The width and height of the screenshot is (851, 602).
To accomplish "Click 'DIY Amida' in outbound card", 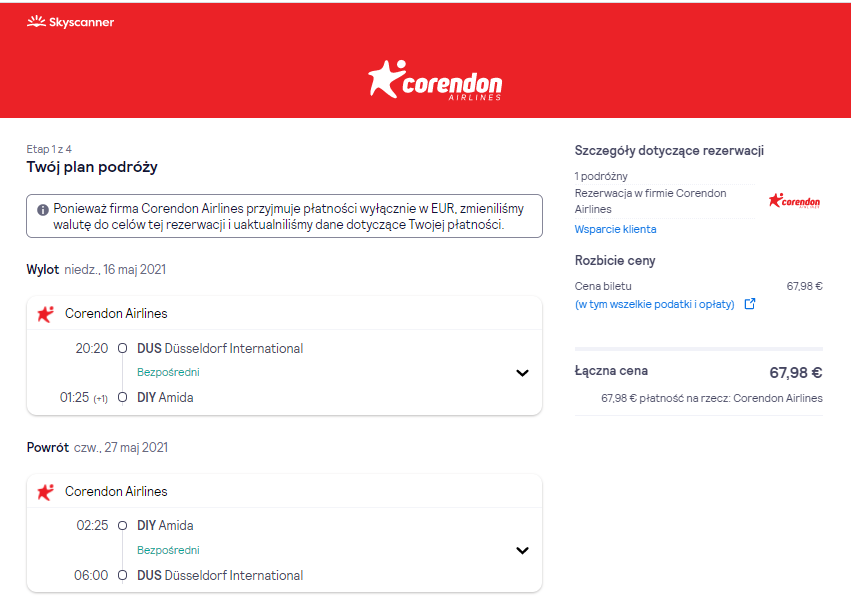I will 165,397.
